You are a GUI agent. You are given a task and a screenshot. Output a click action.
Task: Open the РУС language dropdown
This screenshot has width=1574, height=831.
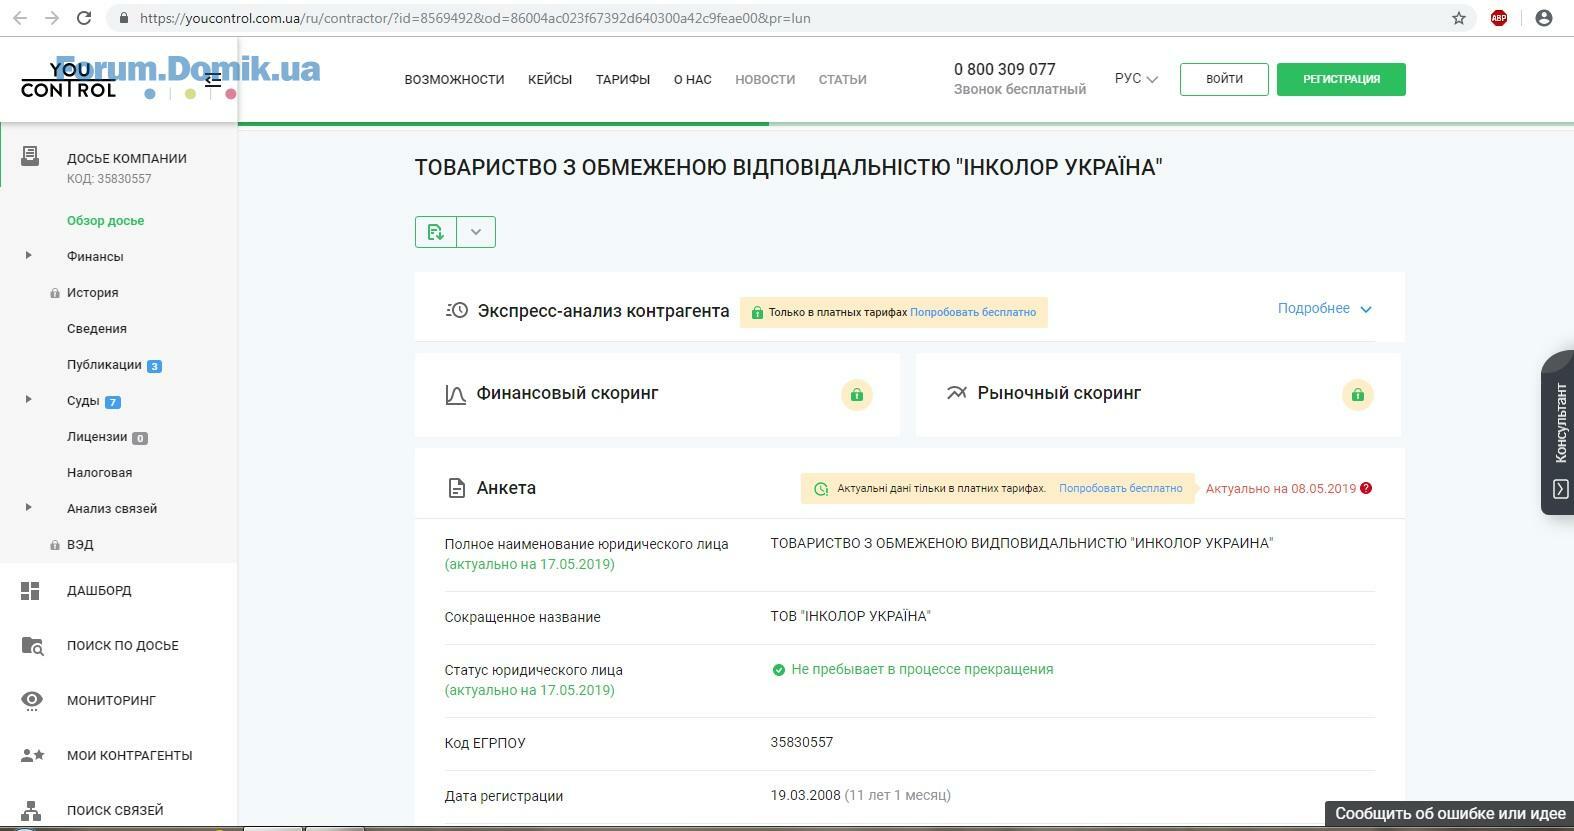pos(1136,78)
